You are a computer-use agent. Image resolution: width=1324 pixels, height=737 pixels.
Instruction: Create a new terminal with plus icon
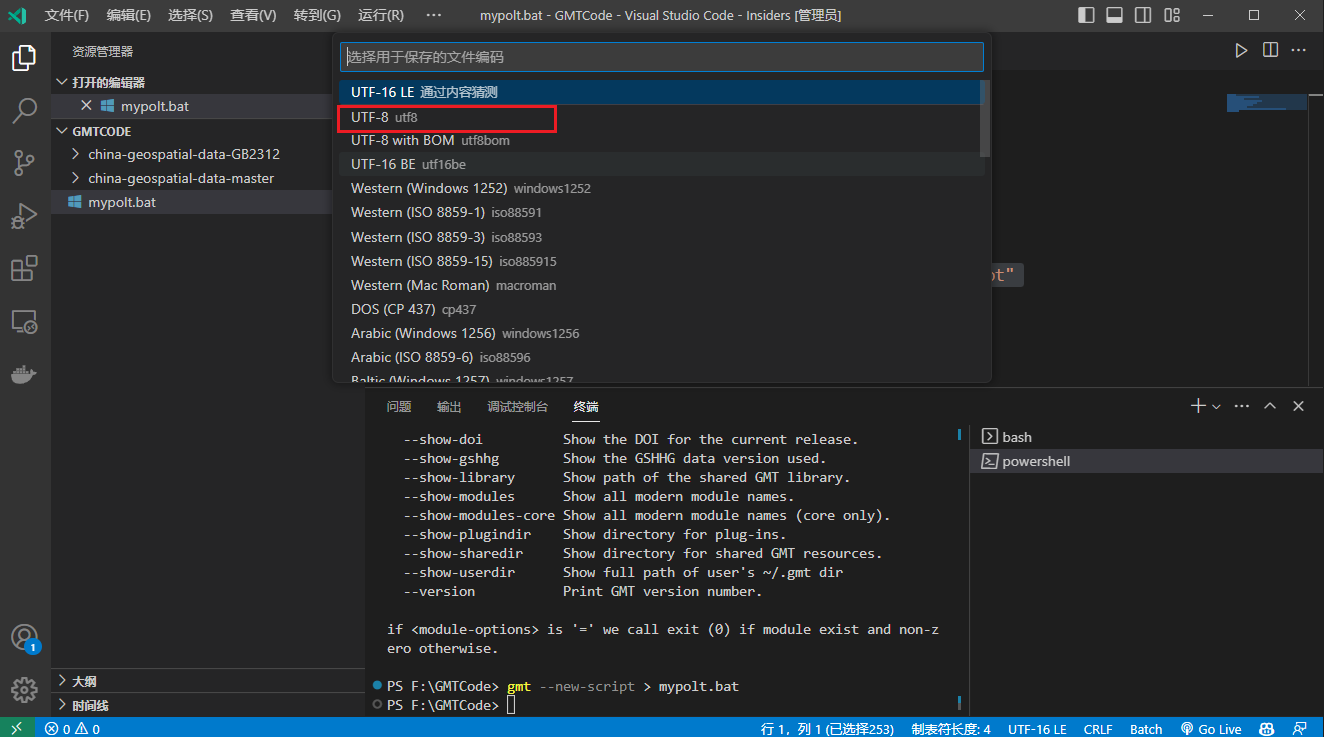pos(1198,406)
